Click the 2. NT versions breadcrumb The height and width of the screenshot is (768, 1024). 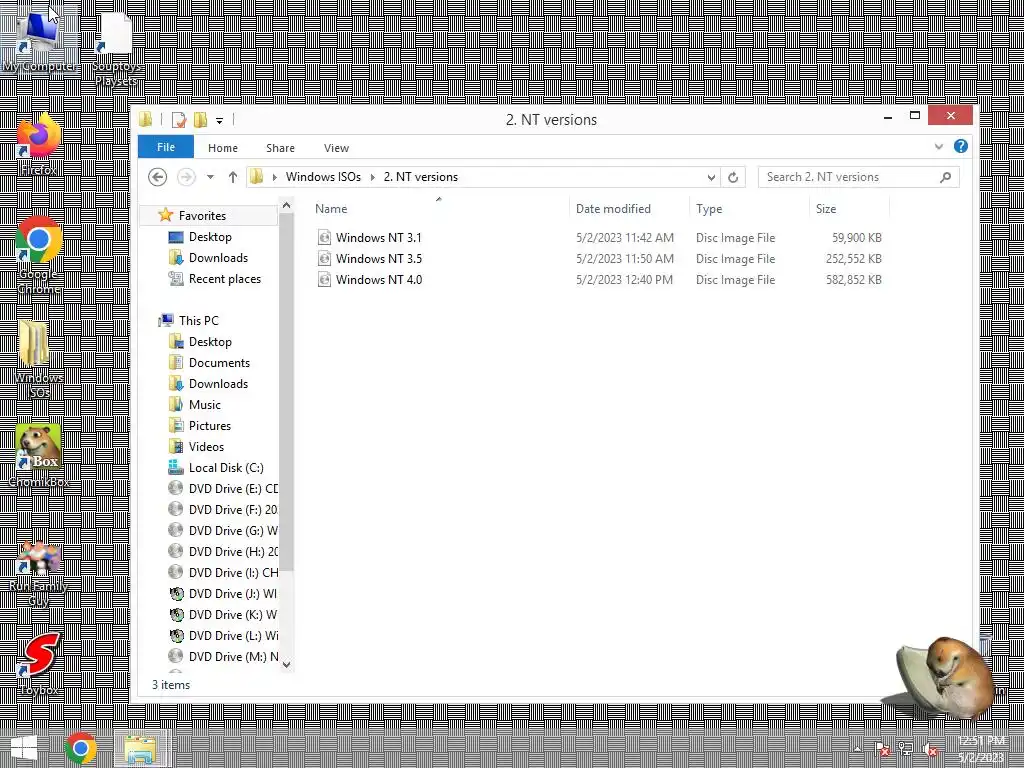coord(421,177)
